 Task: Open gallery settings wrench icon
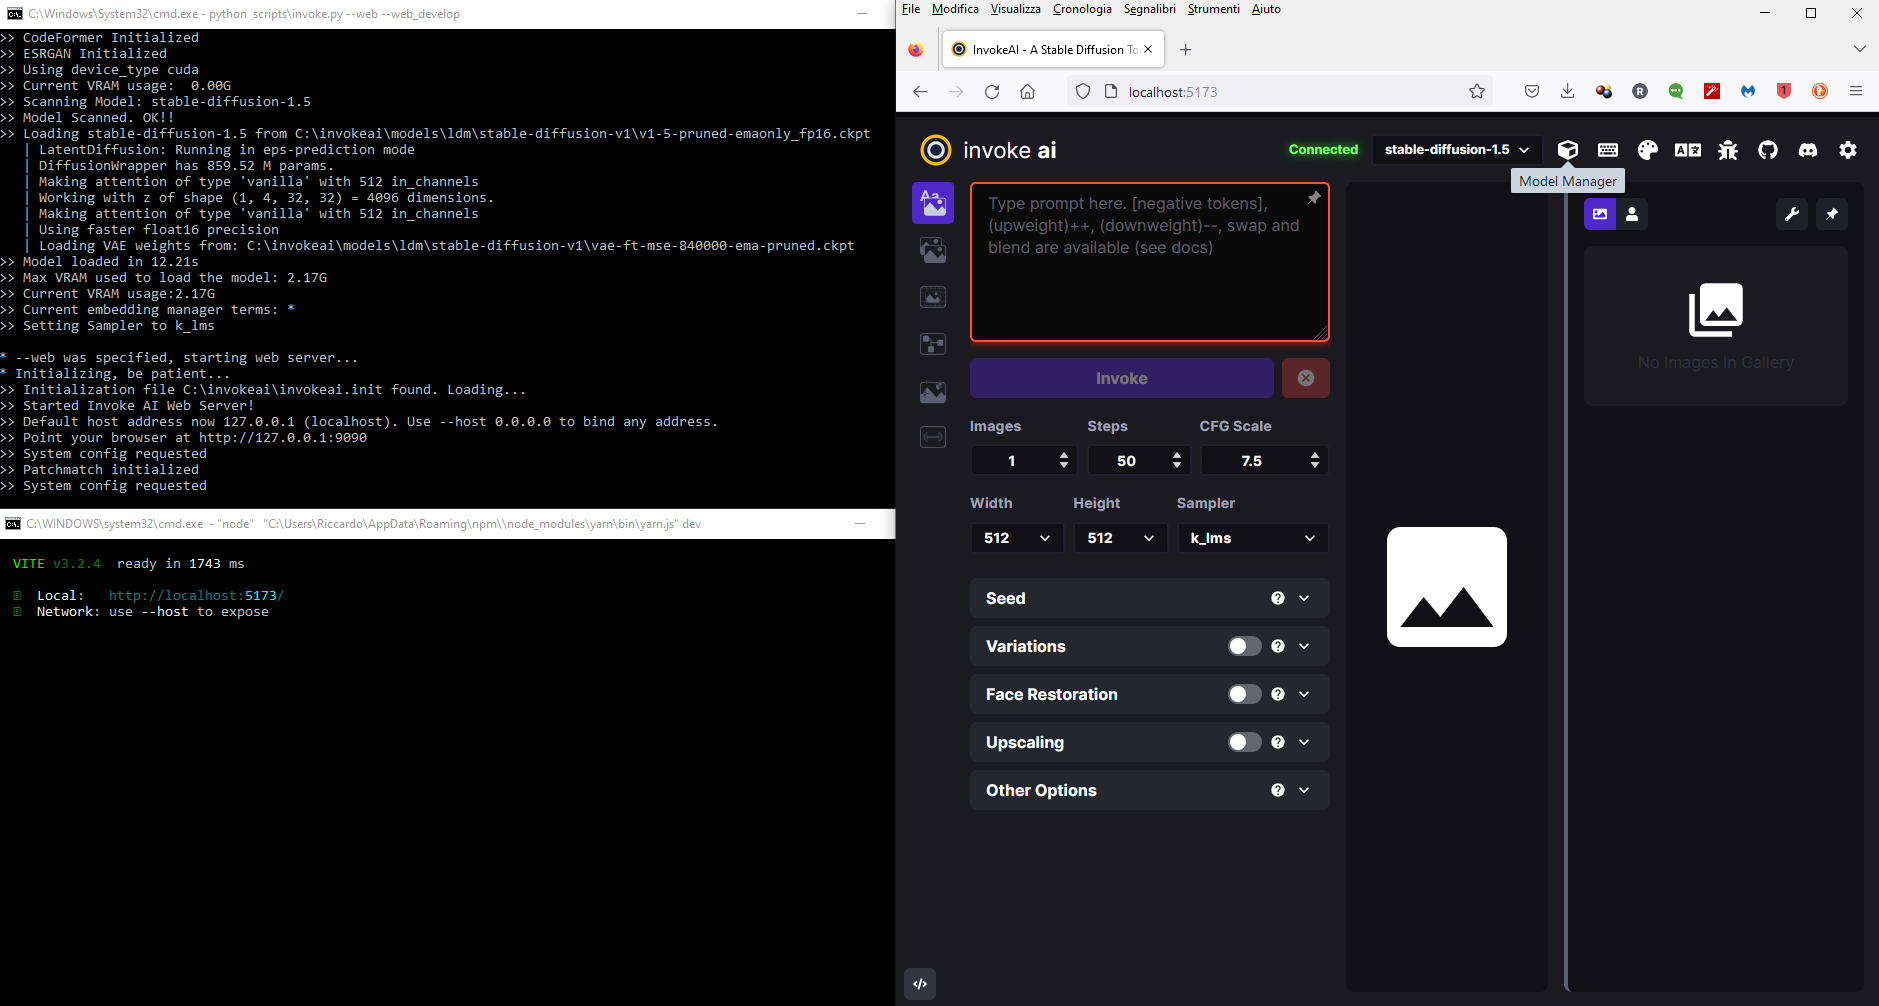[1792, 214]
